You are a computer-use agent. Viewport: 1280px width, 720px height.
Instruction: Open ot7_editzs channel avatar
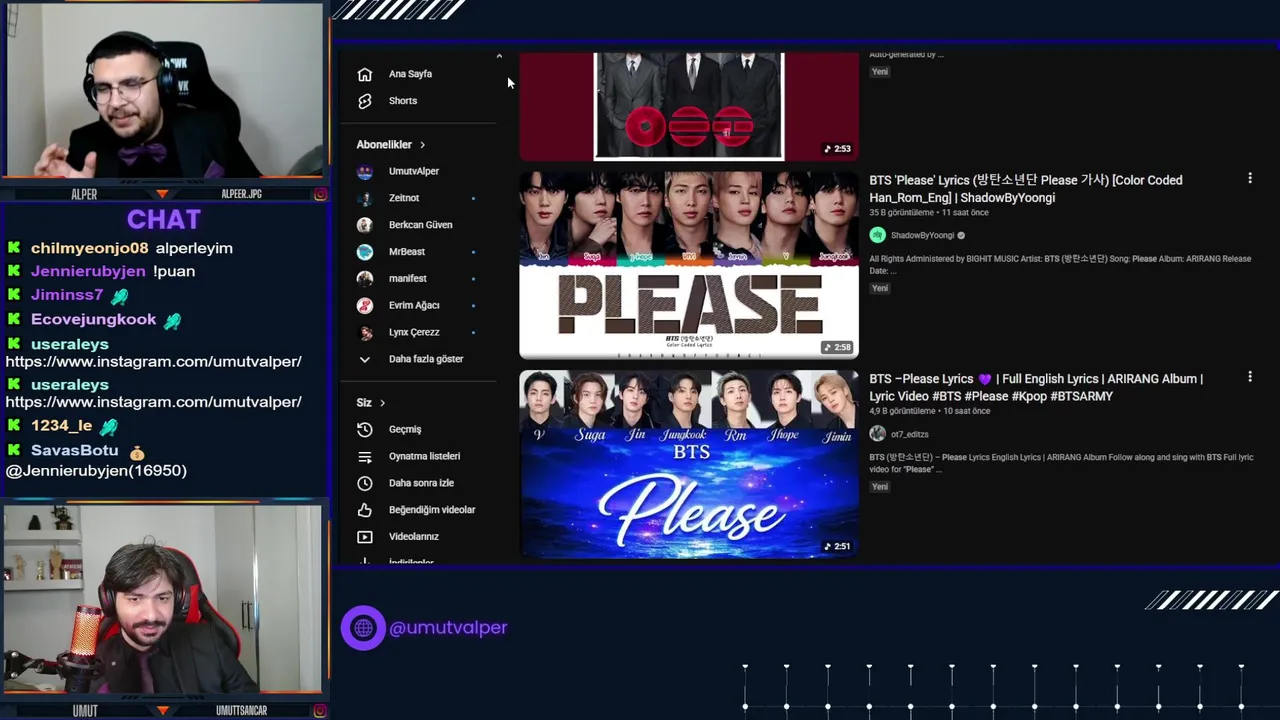878,434
